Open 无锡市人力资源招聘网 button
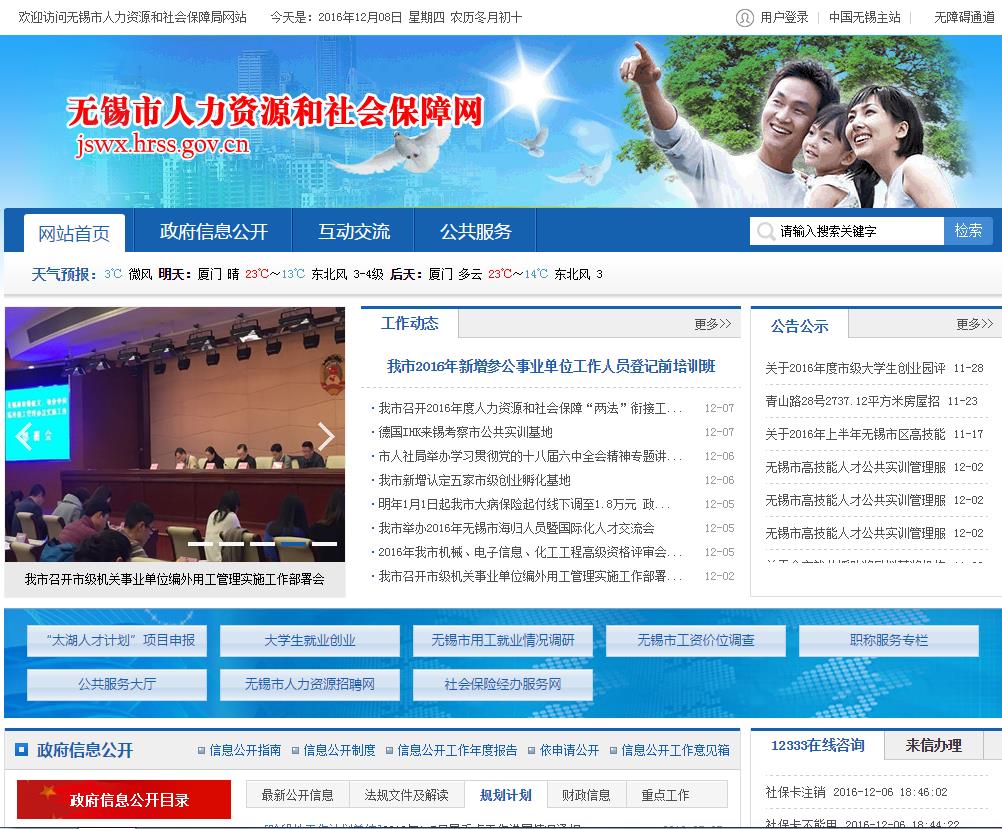The height and width of the screenshot is (829, 1002). [310, 685]
